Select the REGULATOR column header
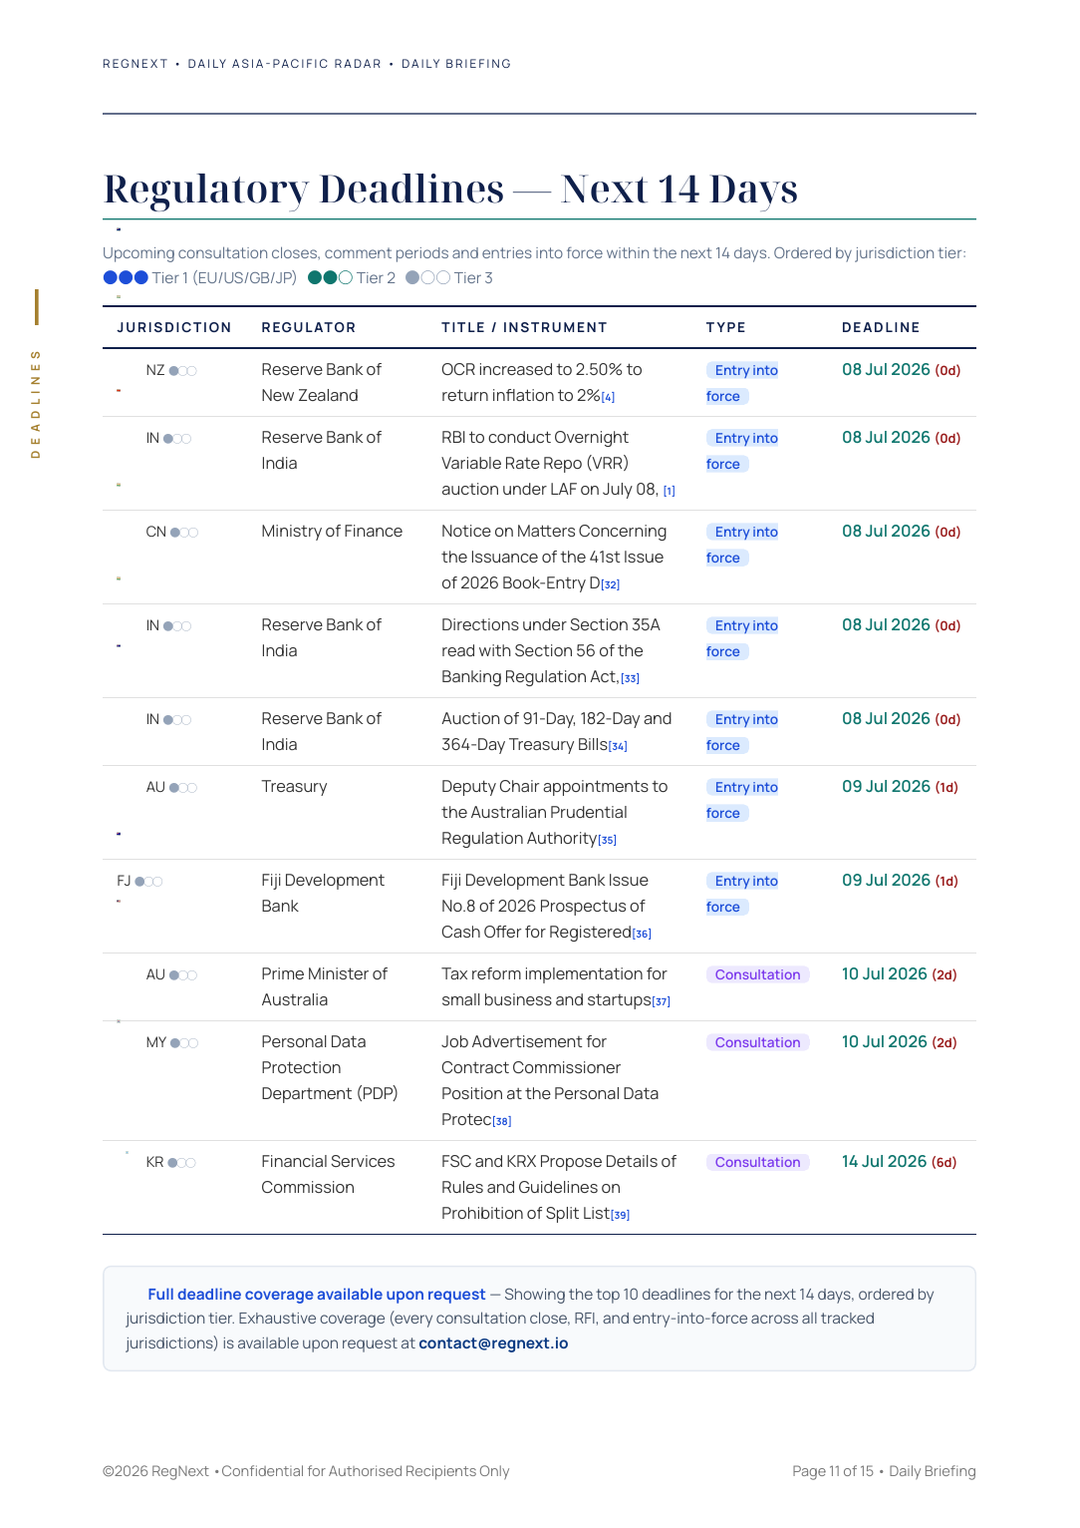 click(x=309, y=328)
